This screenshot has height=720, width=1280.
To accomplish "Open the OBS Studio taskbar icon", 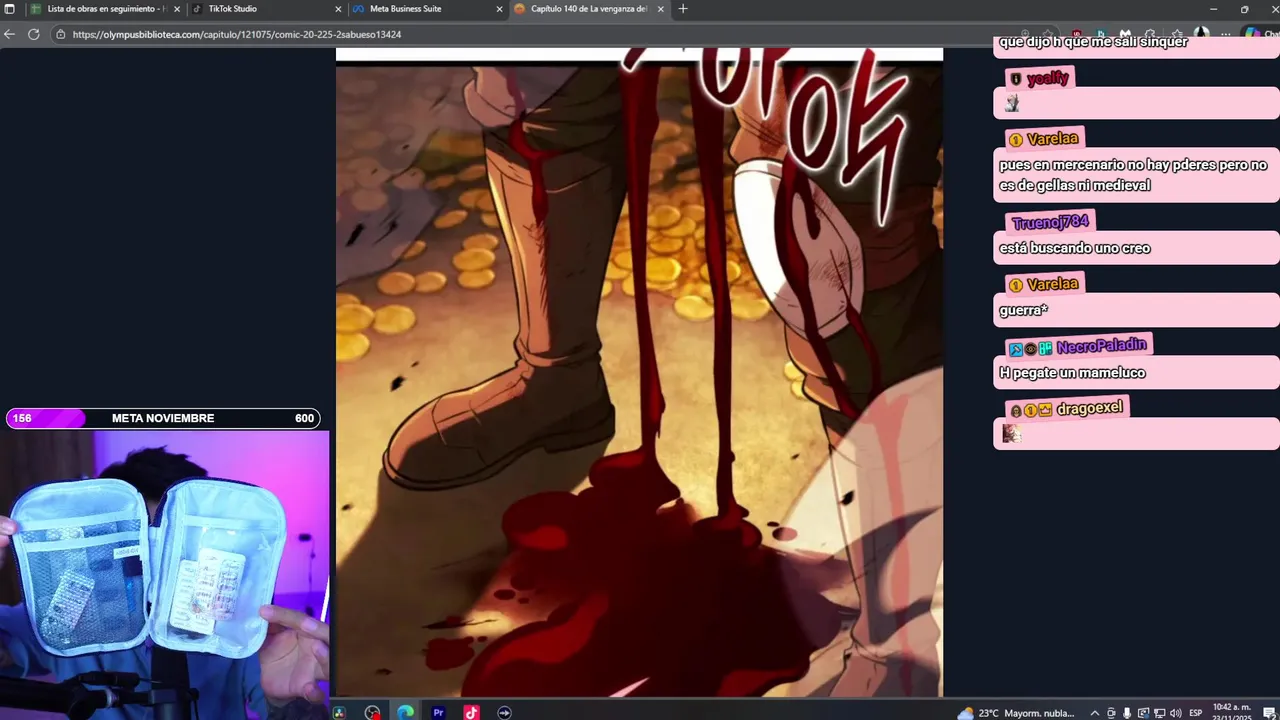I will (372, 712).
